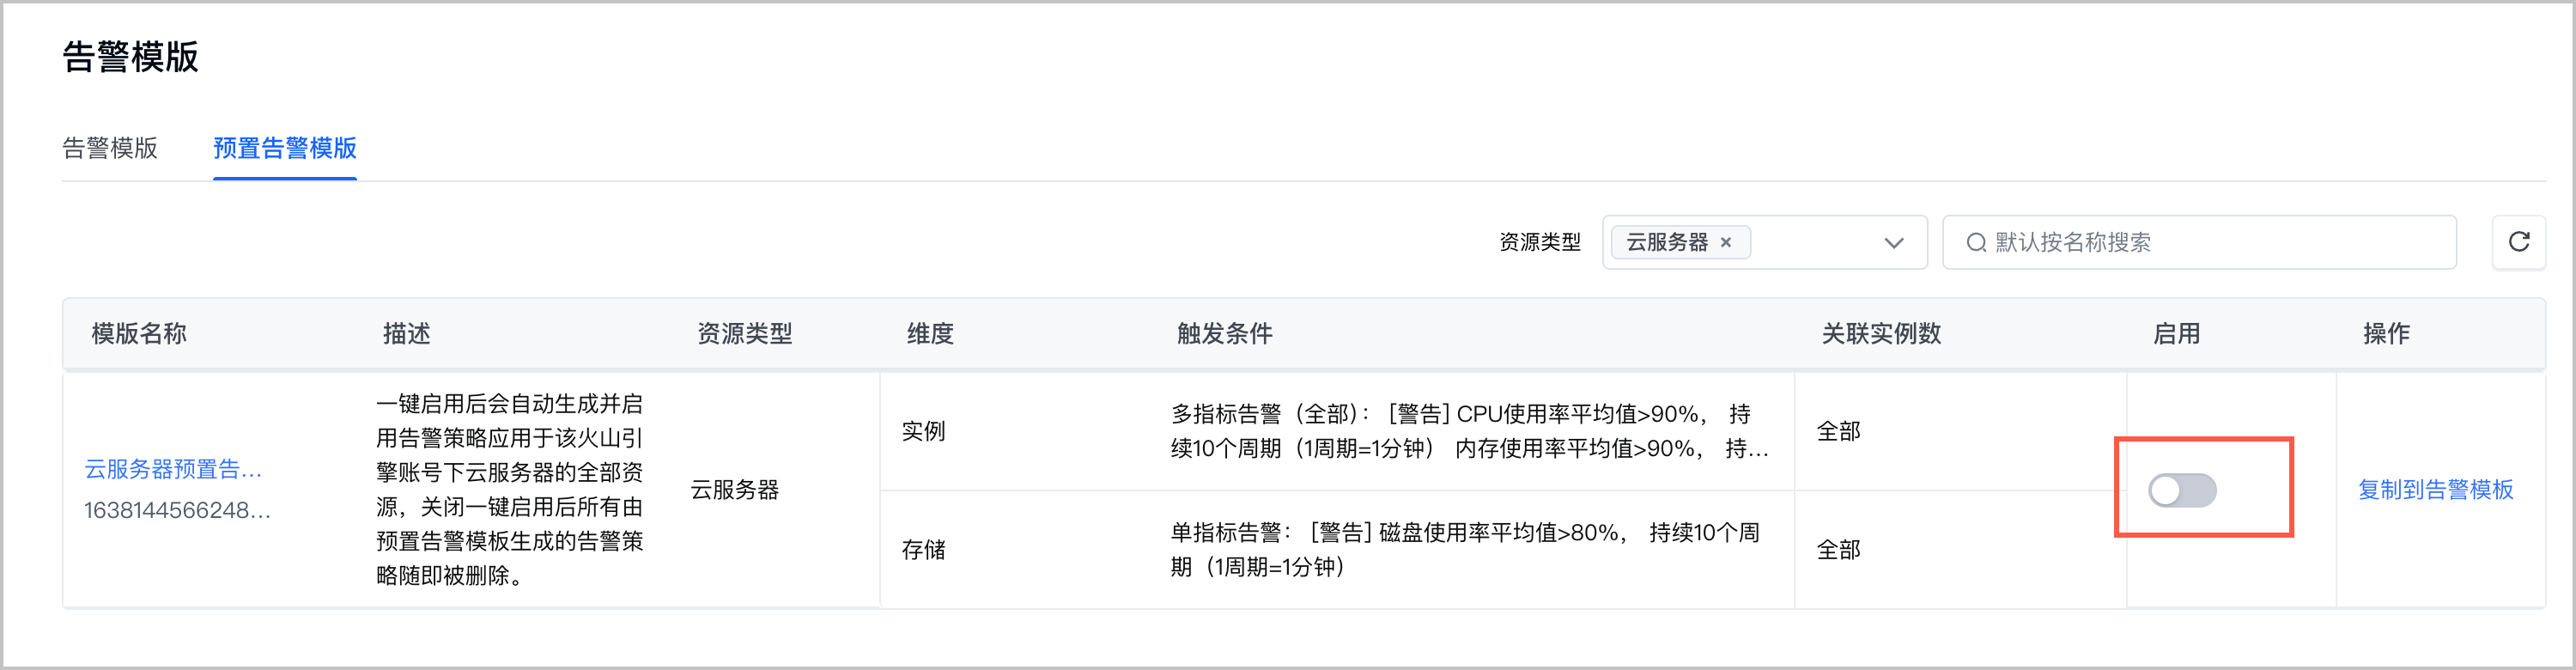Toggle the 启用 switch on
2576x670 pixels.
coord(2182,490)
